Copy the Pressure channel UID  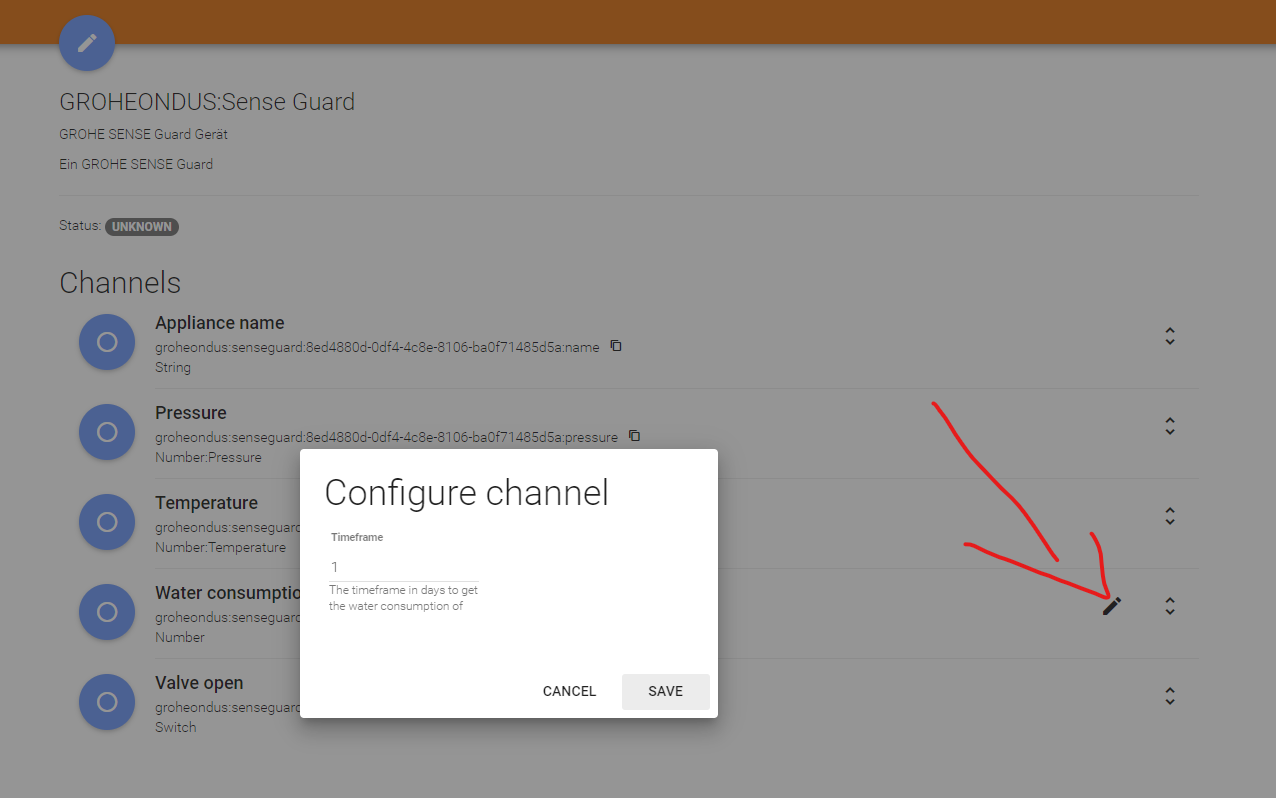(x=634, y=436)
